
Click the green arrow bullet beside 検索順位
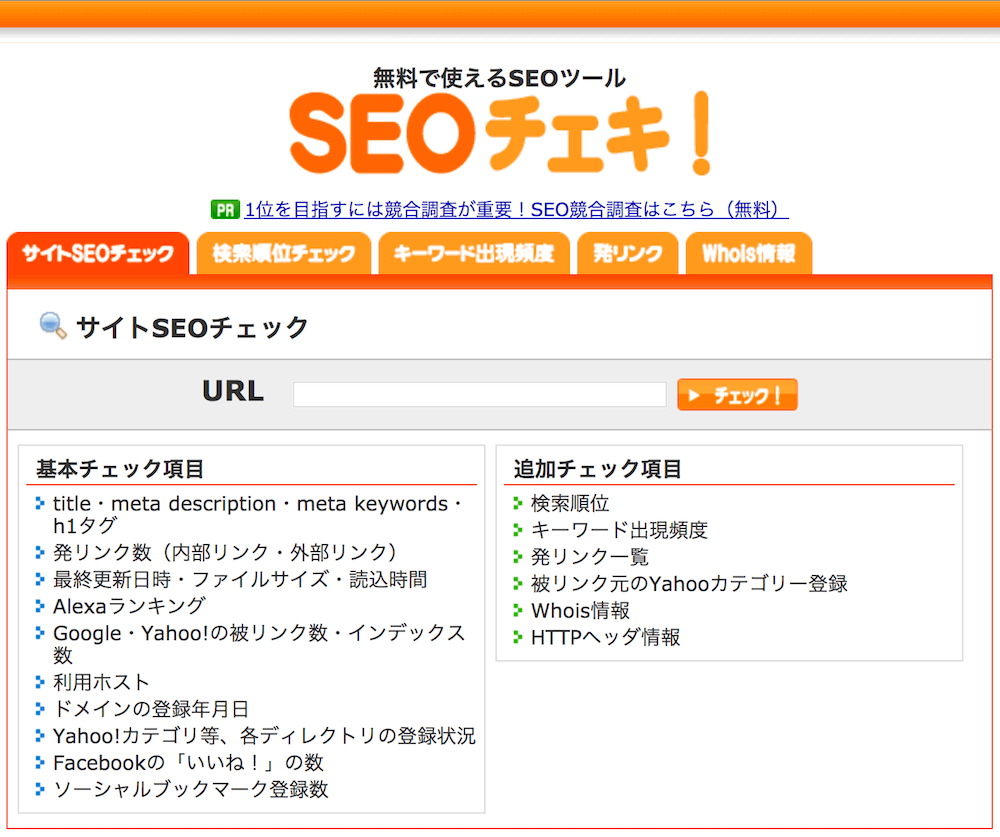[x=518, y=503]
